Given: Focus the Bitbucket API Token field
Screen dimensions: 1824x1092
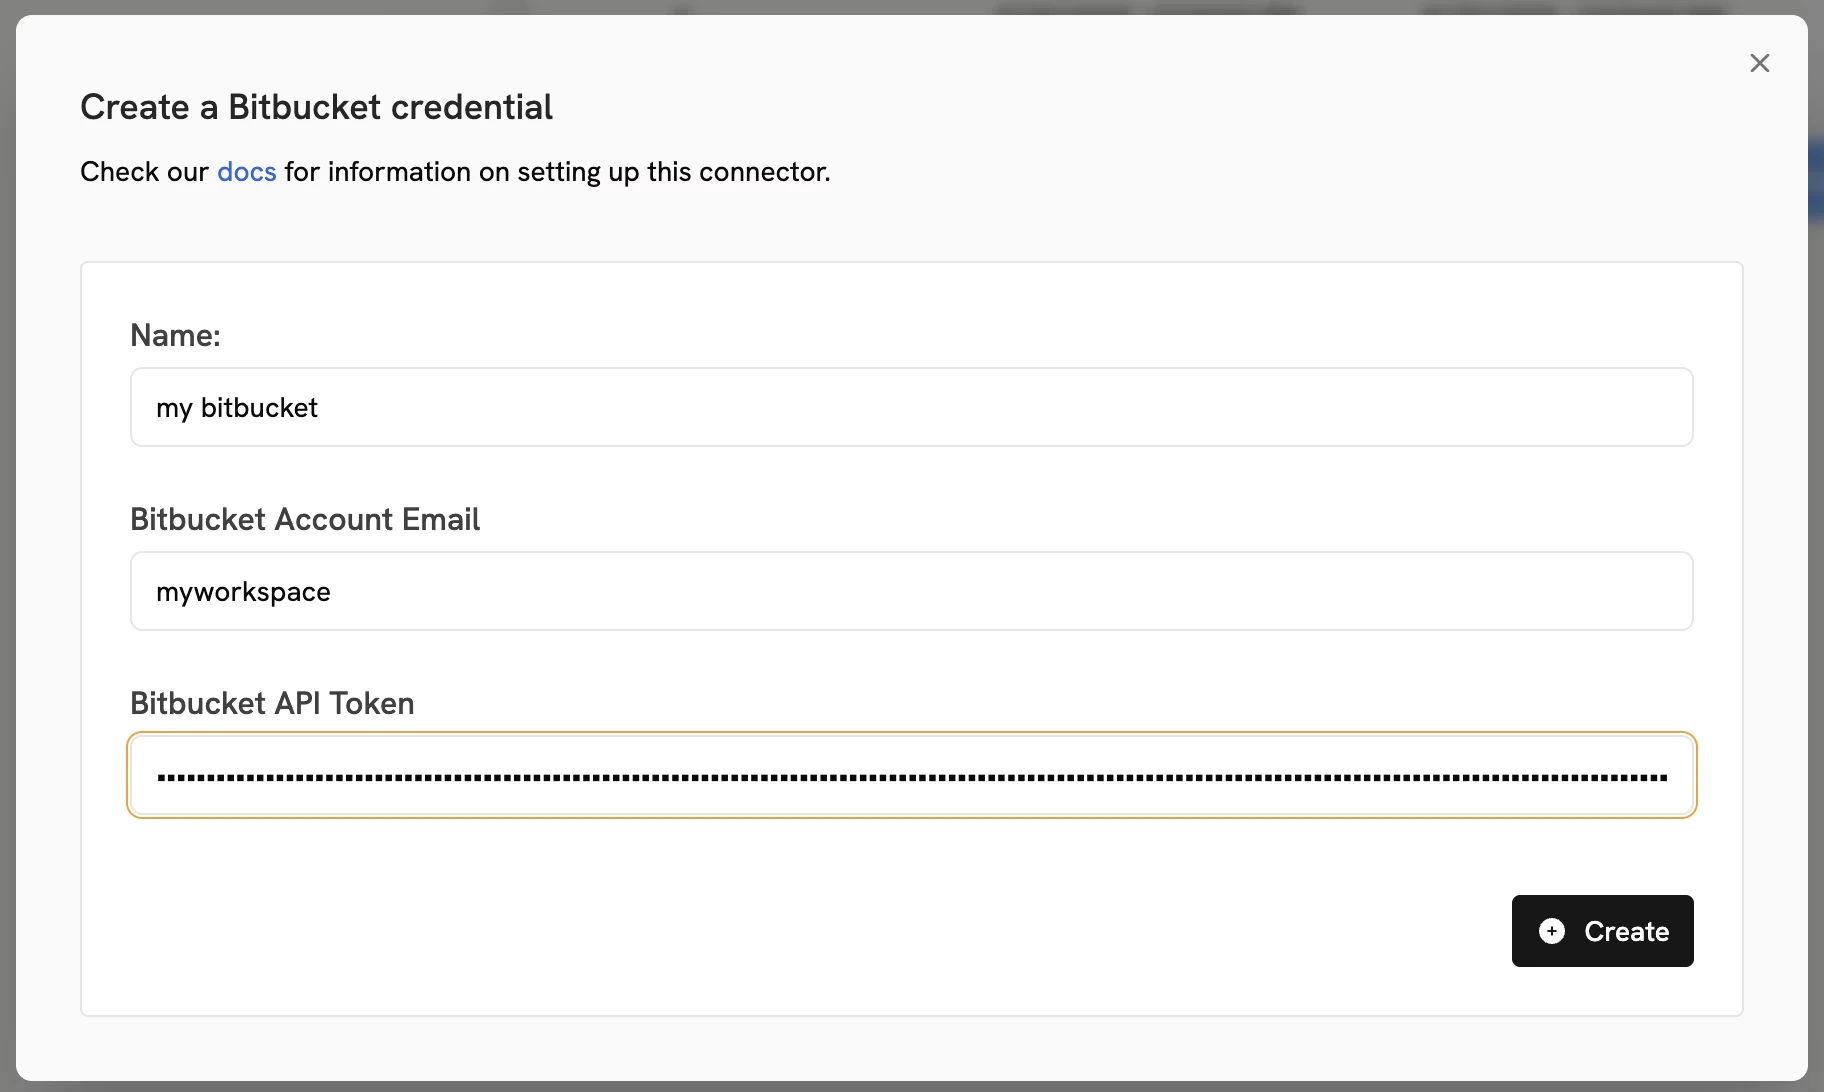Looking at the screenshot, I should [911, 775].
